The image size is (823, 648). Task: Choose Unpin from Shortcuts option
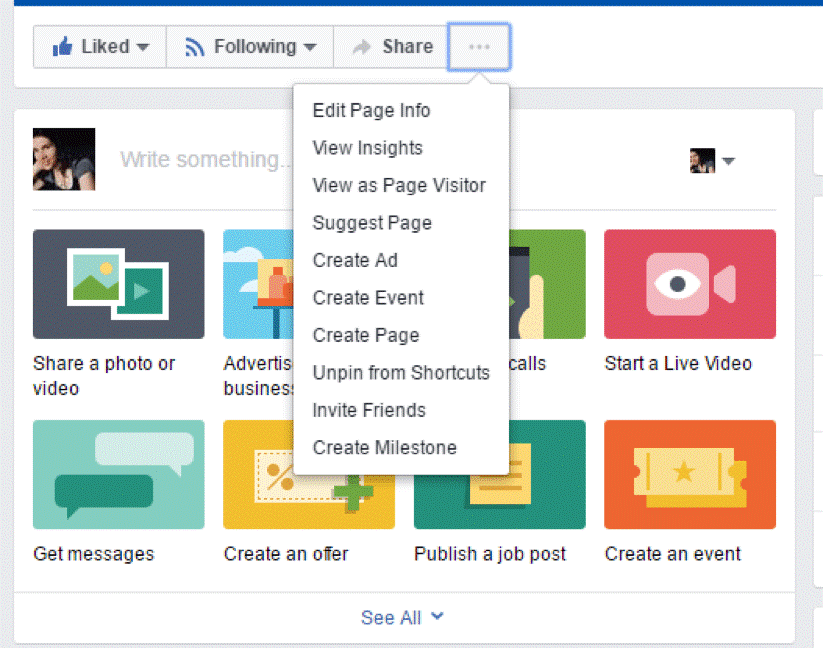[x=401, y=373]
